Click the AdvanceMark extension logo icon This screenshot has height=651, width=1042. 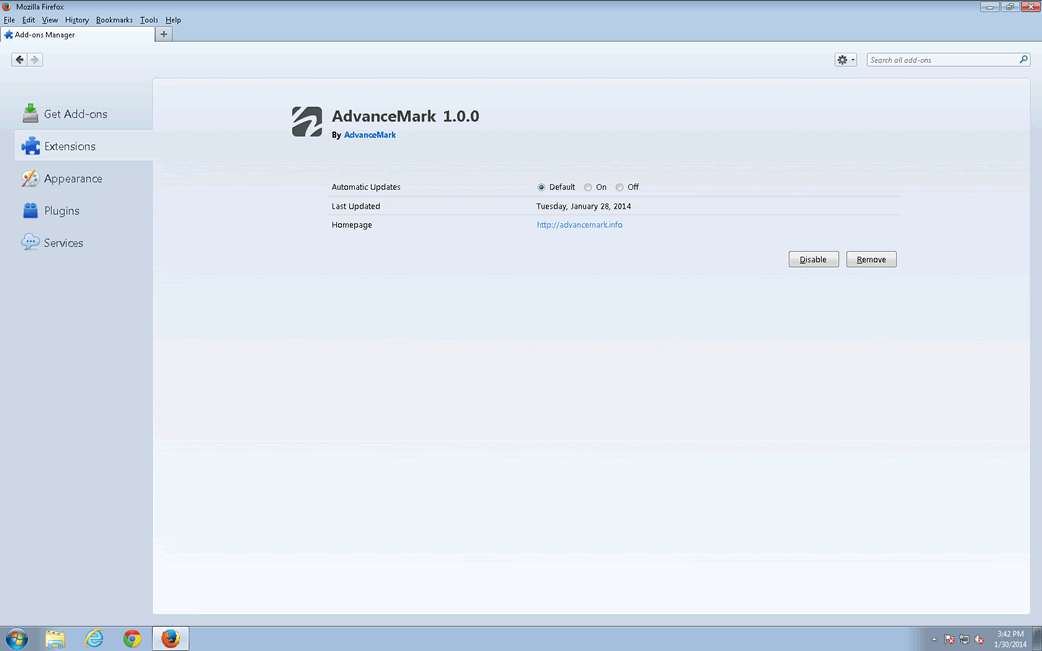pos(307,122)
